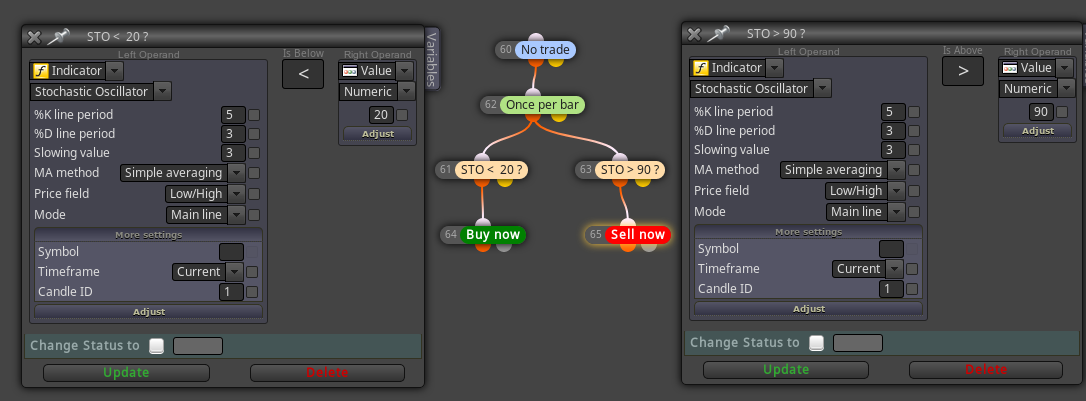The height and width of the screenshot is (401, 1086).
Task: Click Change Status color box in STO < 20 panel
Action: [x=197, y=346]
